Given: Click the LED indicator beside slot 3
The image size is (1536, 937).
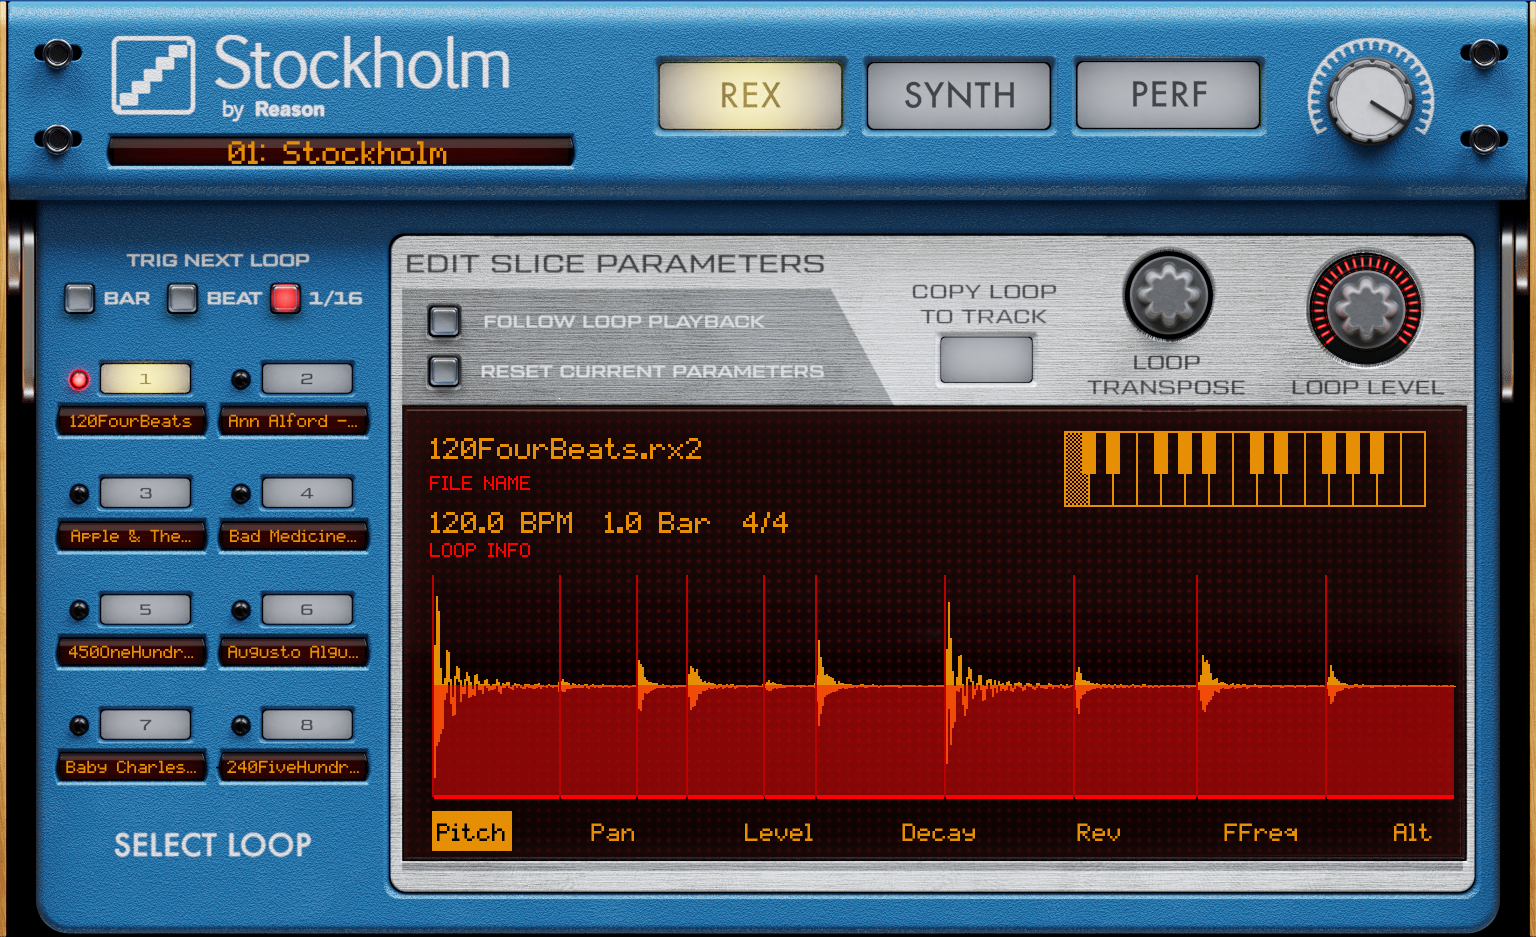Looking at the screenshot, I should (79, 494).
